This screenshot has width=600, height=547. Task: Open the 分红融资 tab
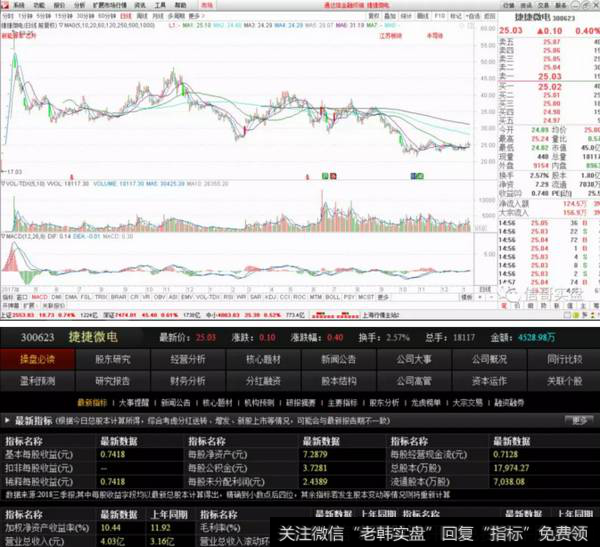coord(263,381)
